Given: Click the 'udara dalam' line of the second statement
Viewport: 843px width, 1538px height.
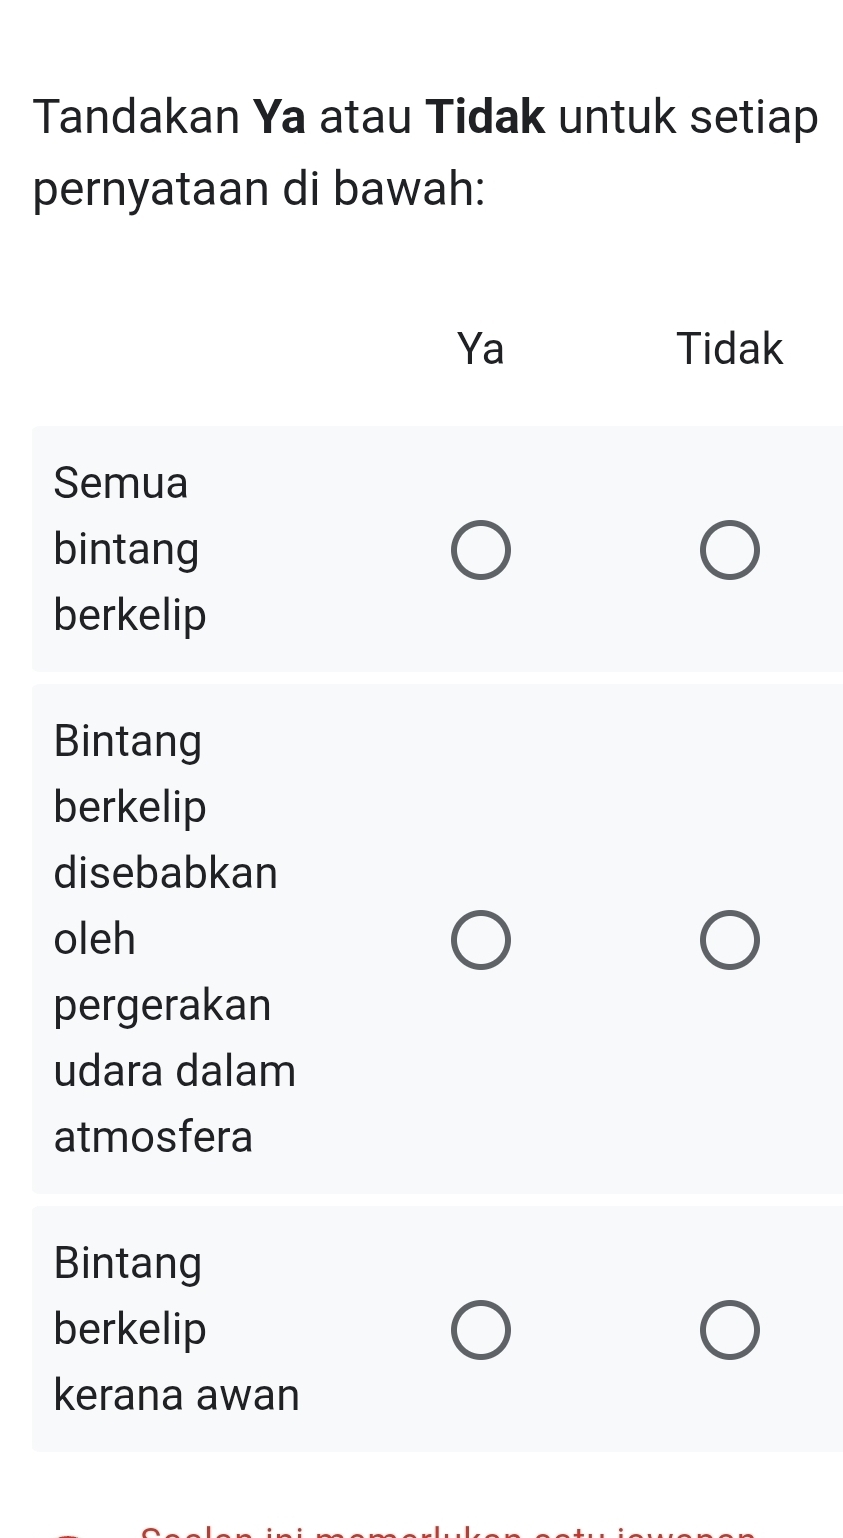Looking at the screenshot, I should click(175, 1071).
